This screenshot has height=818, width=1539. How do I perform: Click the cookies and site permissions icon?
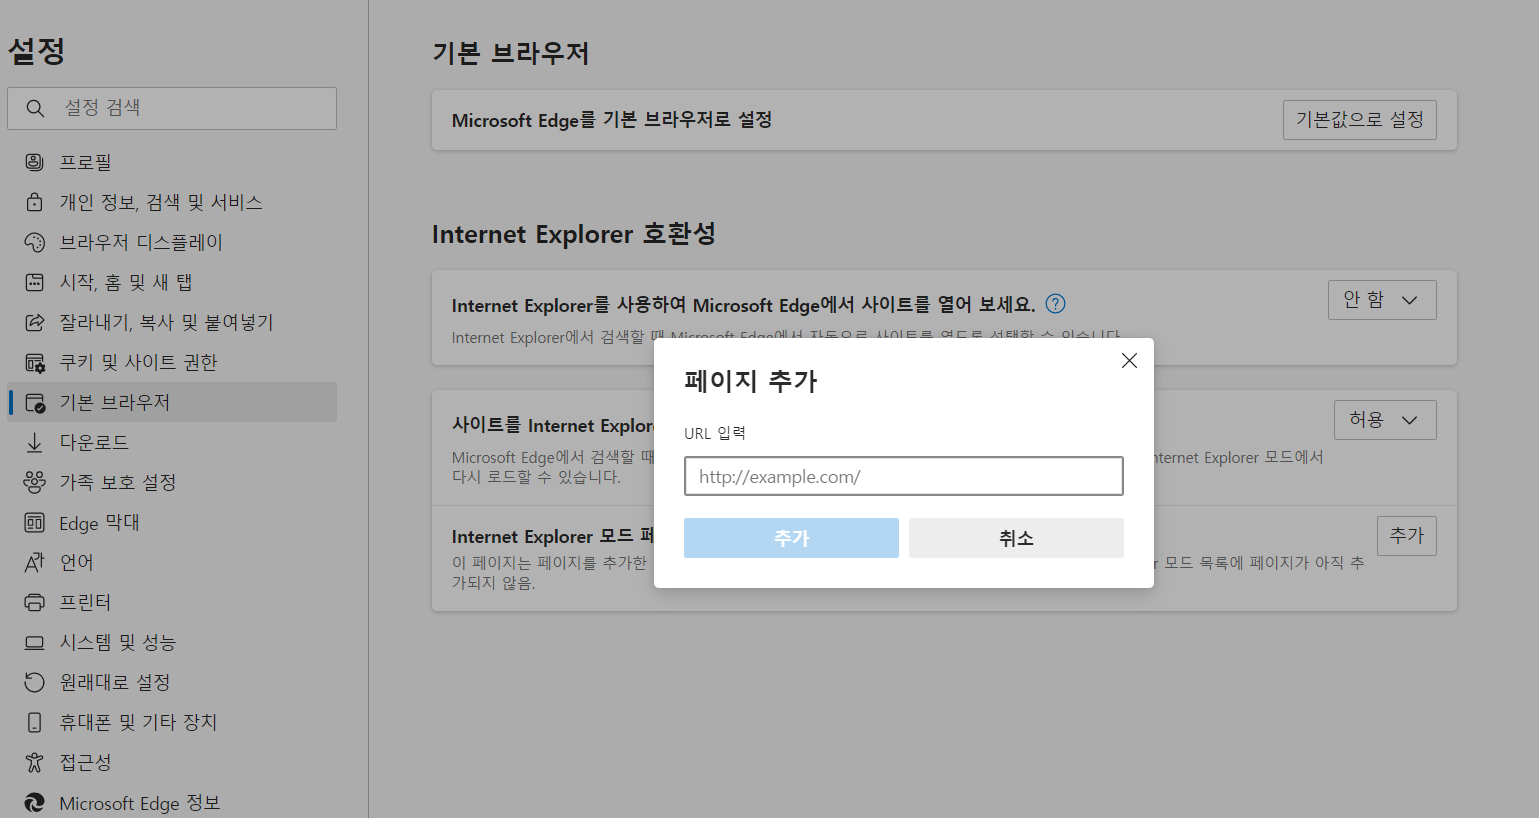tap(34, 362)
